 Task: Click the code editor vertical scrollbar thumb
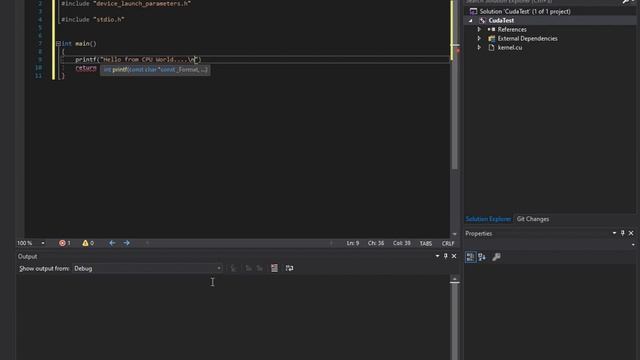[455, 84]
